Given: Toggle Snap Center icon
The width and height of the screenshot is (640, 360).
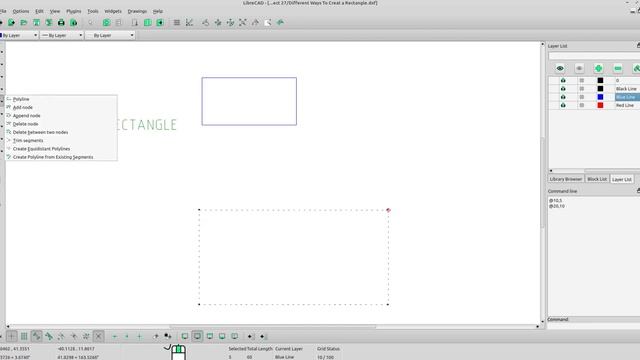Looking at the screenshot, I should [x=61, y=336].
